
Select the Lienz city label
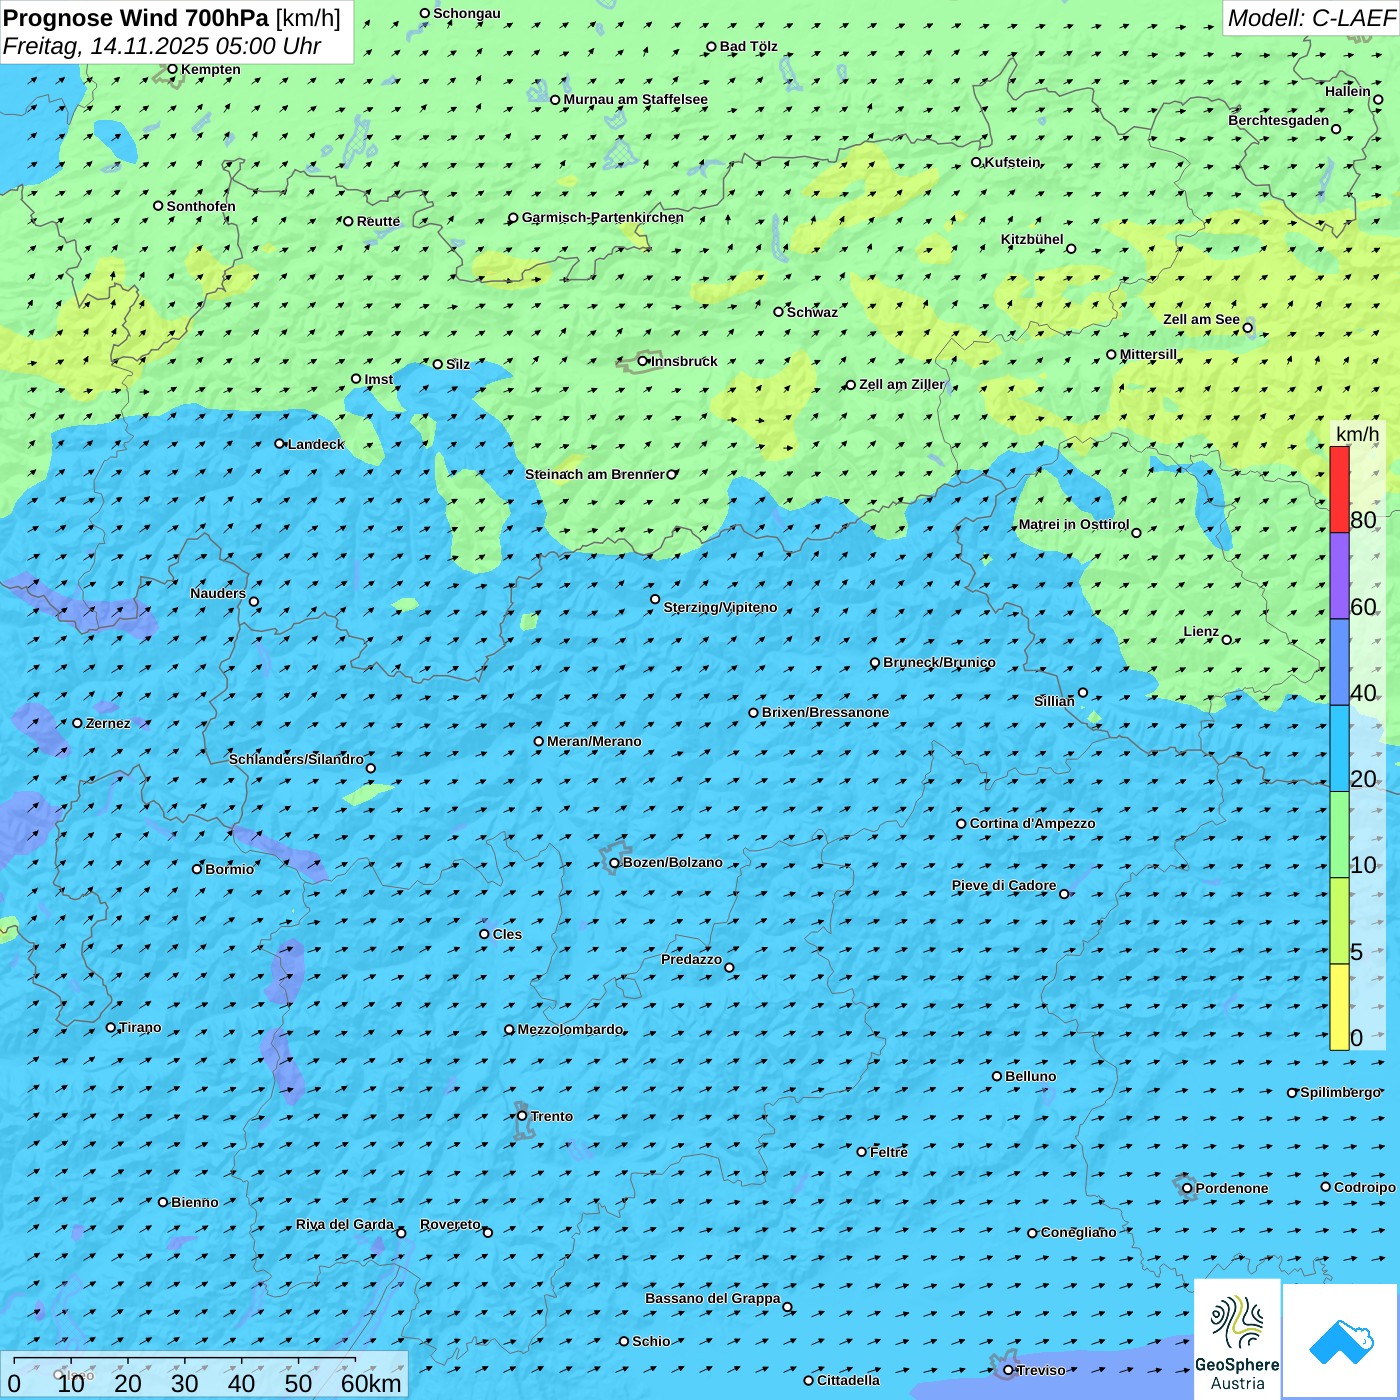click(x=1201, y=631)
